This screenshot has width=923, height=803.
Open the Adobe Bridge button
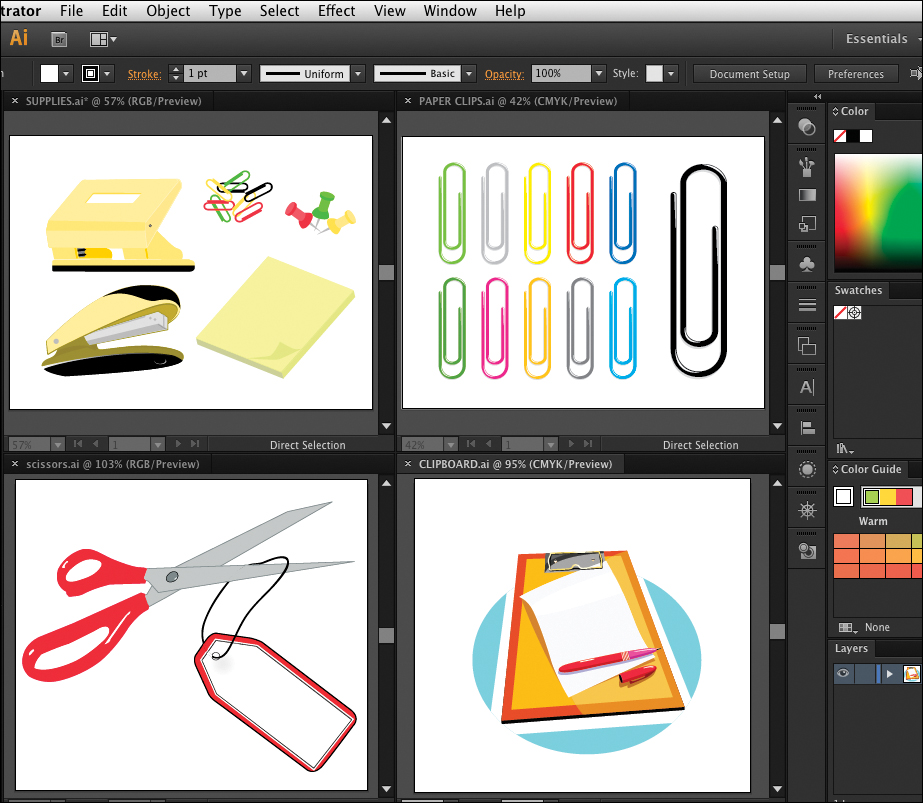[59, 39]
